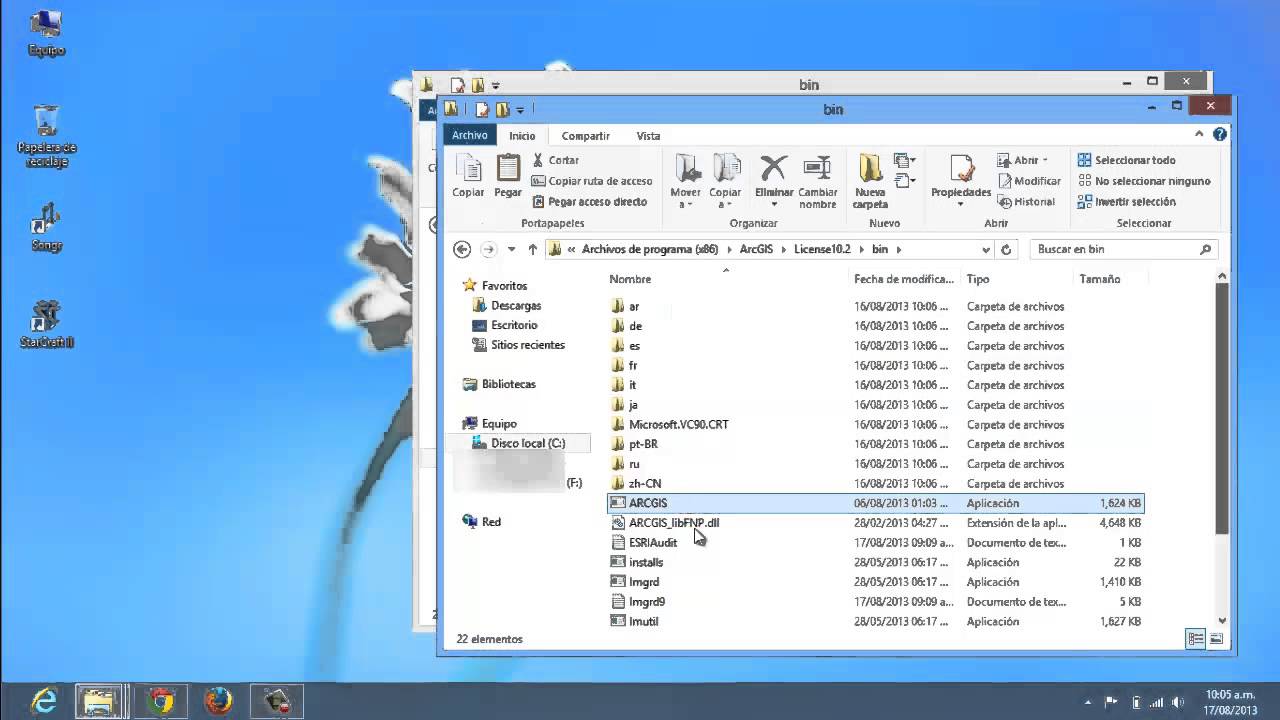Open Internet Explorer from the taskbar
Image resolution: width=1280 pixels, height=720 pixels.
tap(44, 701)
